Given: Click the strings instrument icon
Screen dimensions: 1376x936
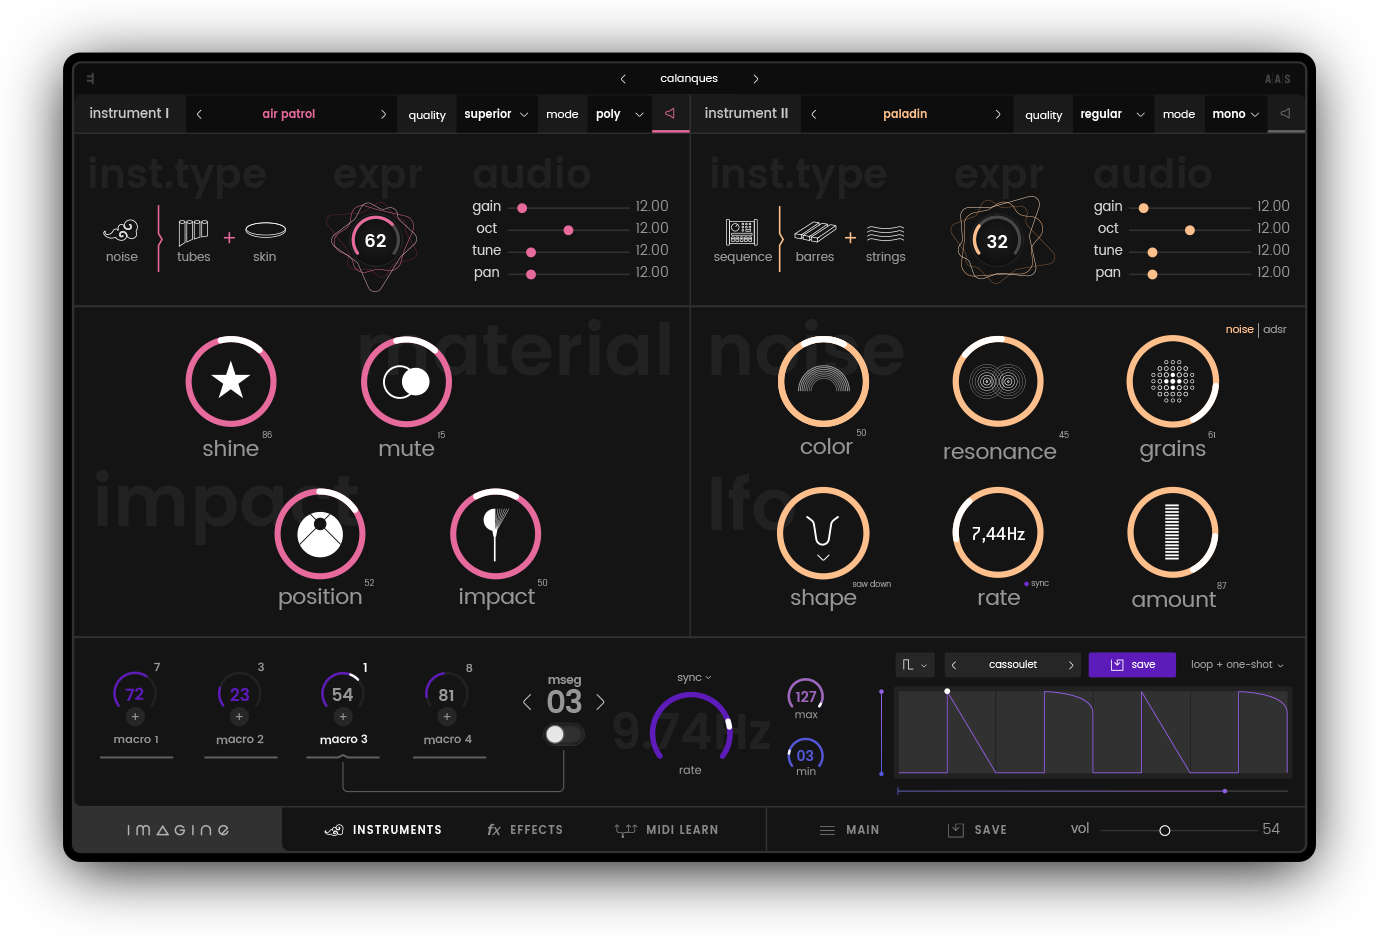Looking at the screenshot, I should 885,233.
